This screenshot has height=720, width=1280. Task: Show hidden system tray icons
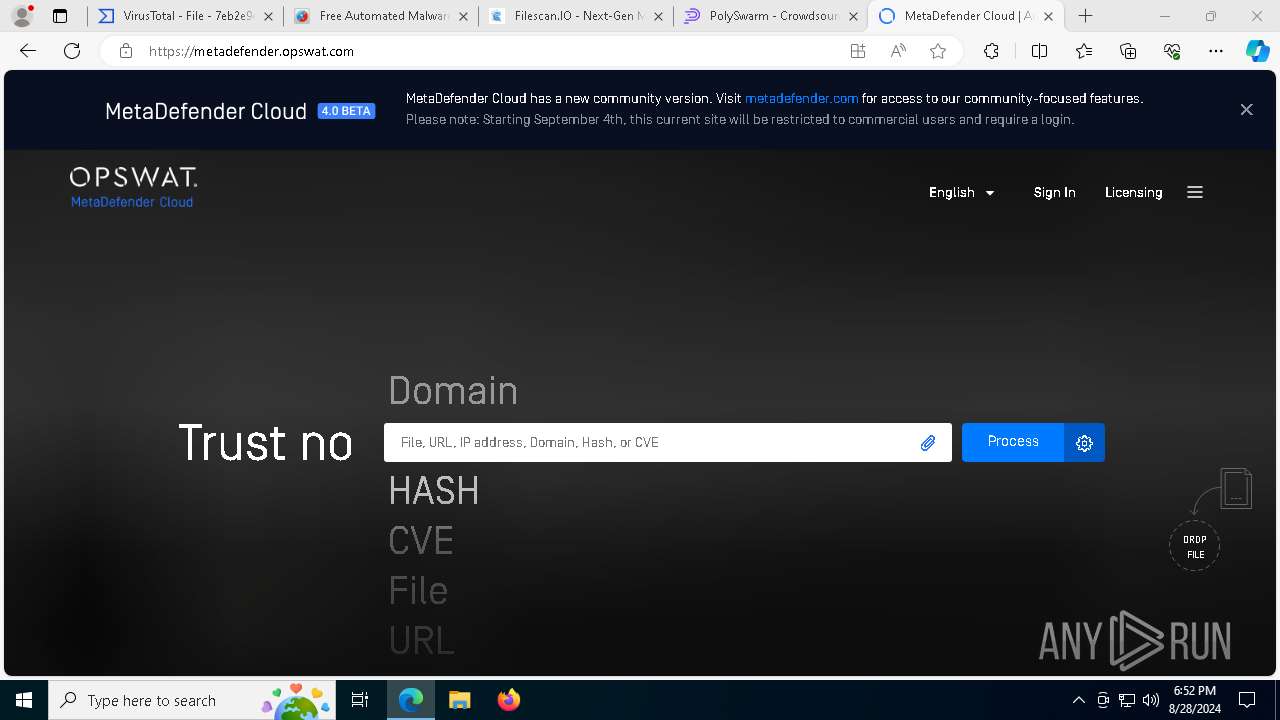pyautogui.click(x=1078, y=700)
